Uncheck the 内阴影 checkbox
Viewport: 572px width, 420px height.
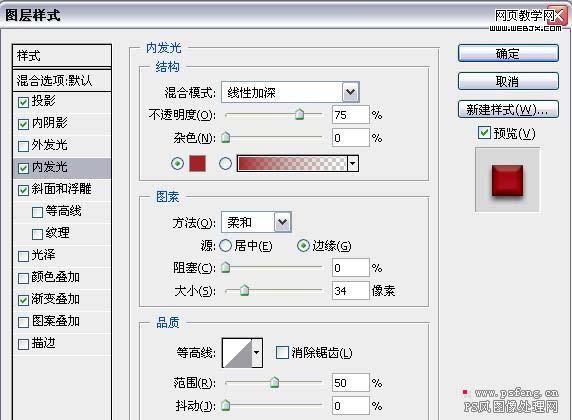23,124
